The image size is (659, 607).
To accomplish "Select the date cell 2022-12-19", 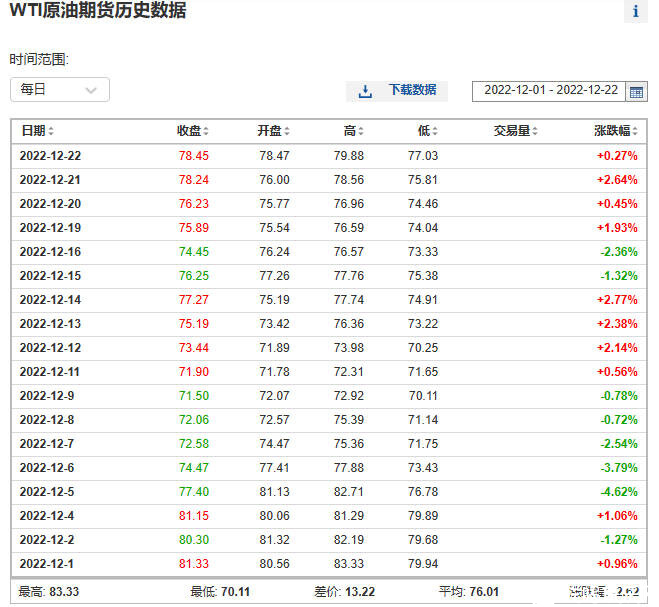I will (x=50, y=228).
